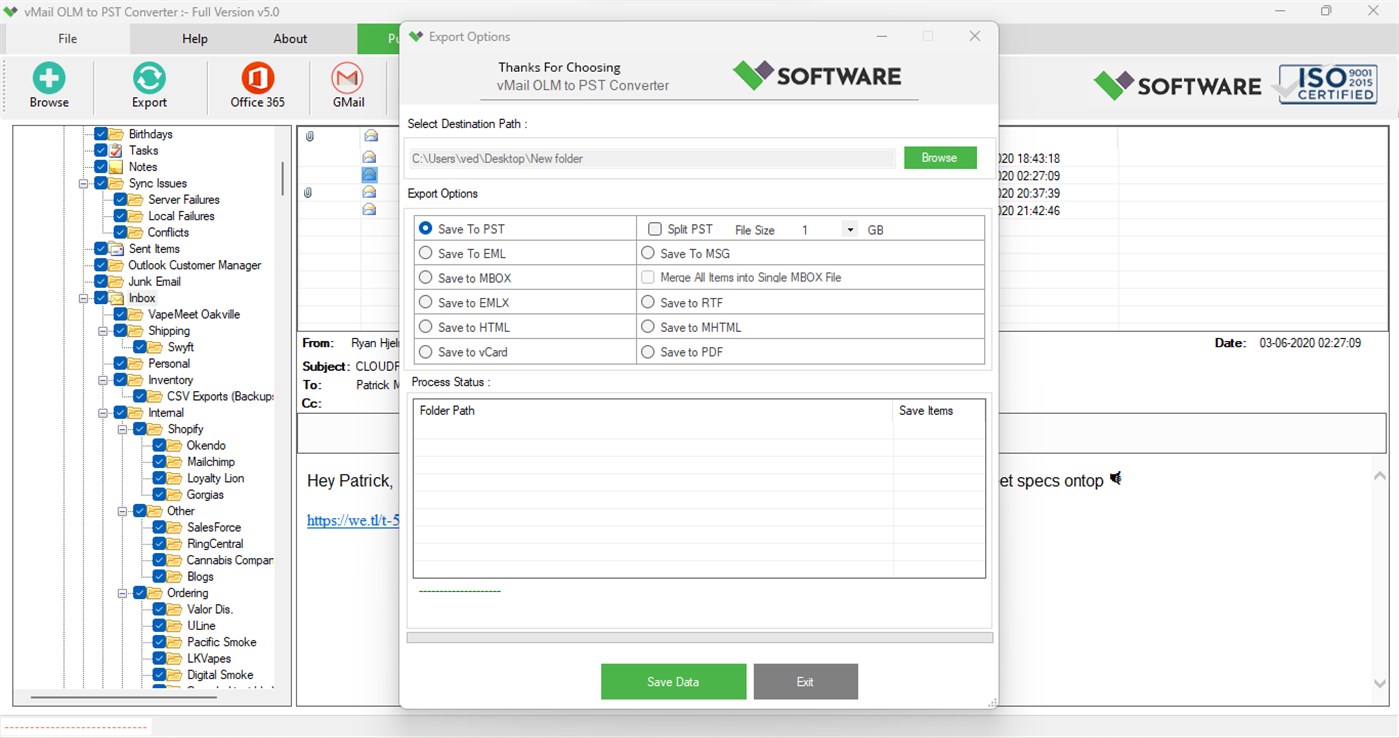Click the speaker icon after 'specs ontop' text
This screenshot has width=1399, height=738.
pos(1114,479)
